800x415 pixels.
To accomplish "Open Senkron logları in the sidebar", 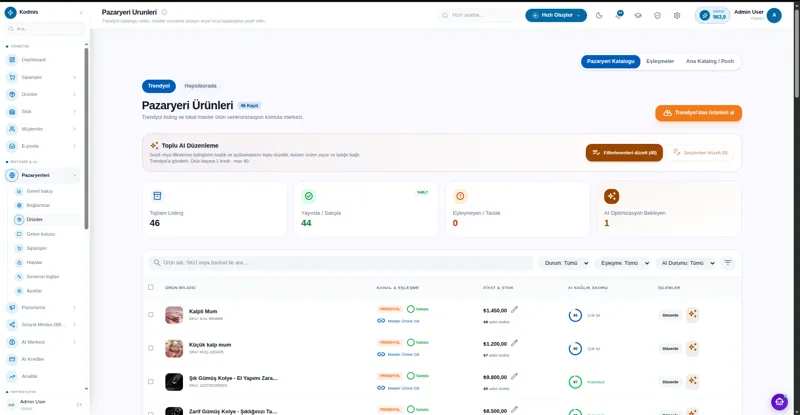I will [45, 277].
